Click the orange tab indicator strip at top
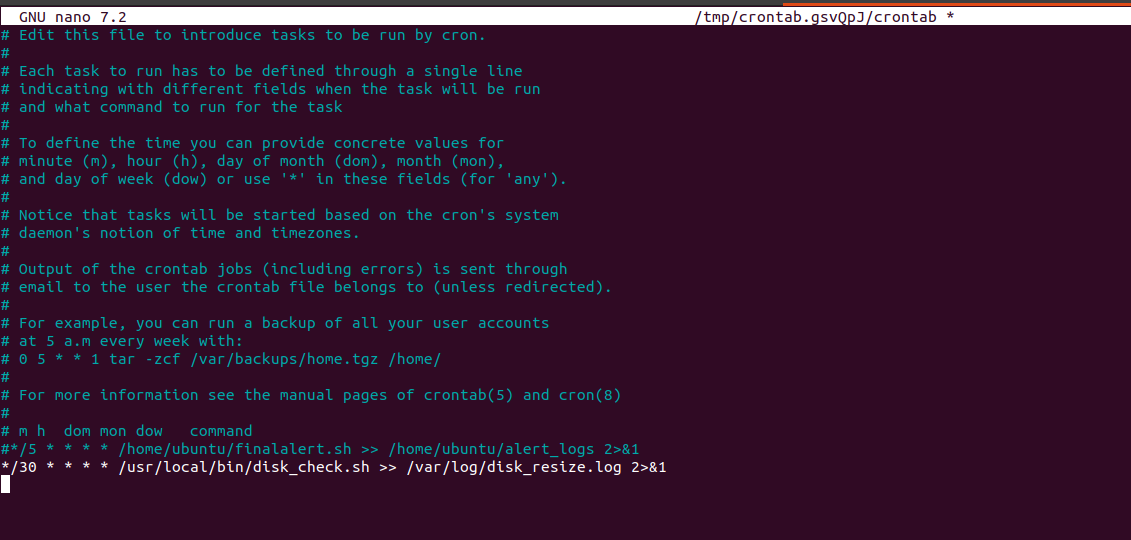The height and width of the screenshot is (540, 1131). point(956,4)
